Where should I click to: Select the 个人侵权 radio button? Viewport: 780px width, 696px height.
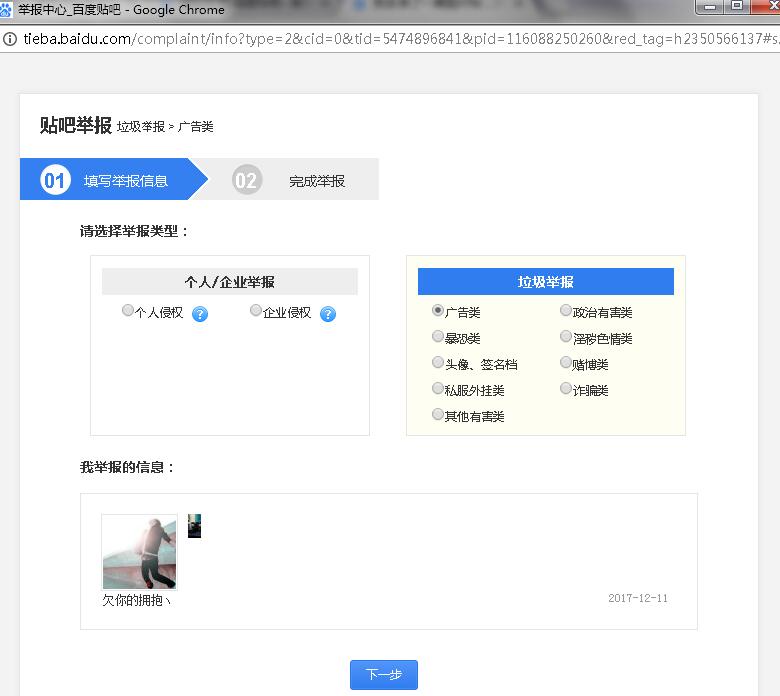coord(127,310)
